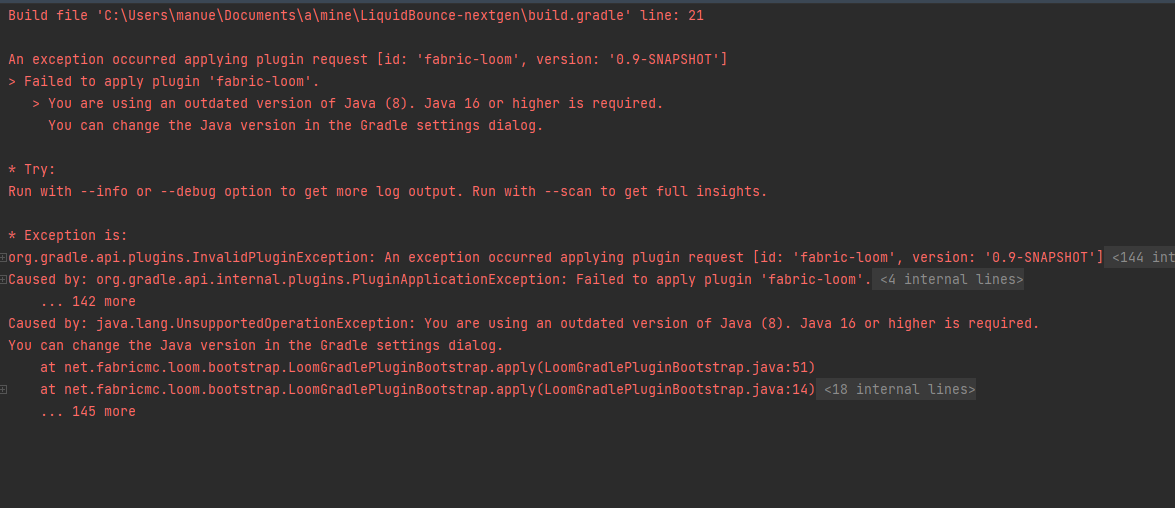The width and height of the screenshot is (1175, 508).
Task: Unfold the '<4 internal lines>' collapsed region
Action: click(x=950, y=280)
